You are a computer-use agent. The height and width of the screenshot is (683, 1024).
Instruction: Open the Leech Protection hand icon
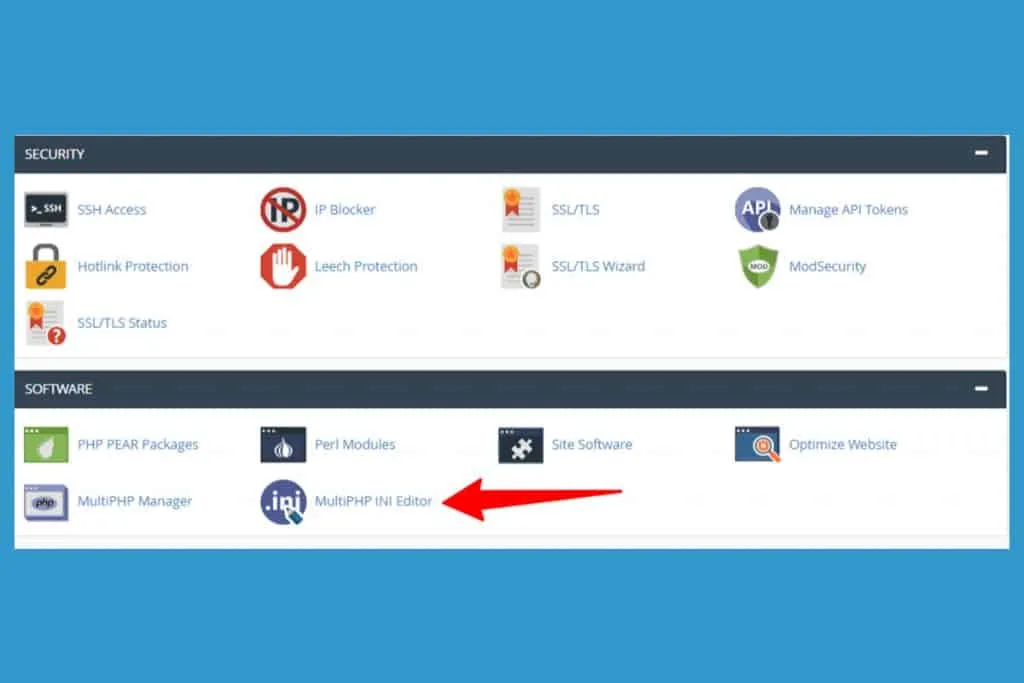click(x=283, y=266)
